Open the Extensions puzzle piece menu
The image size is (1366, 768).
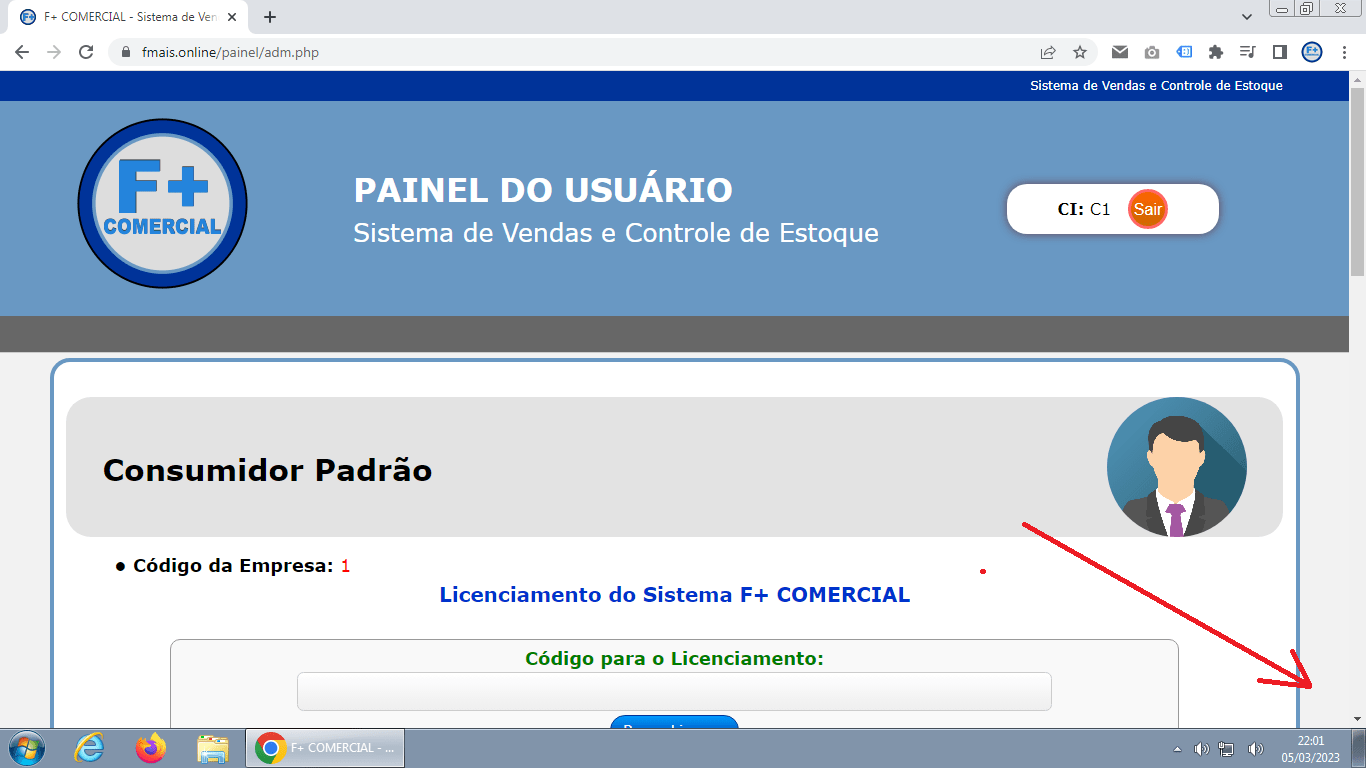click(x=1216, y=52)
